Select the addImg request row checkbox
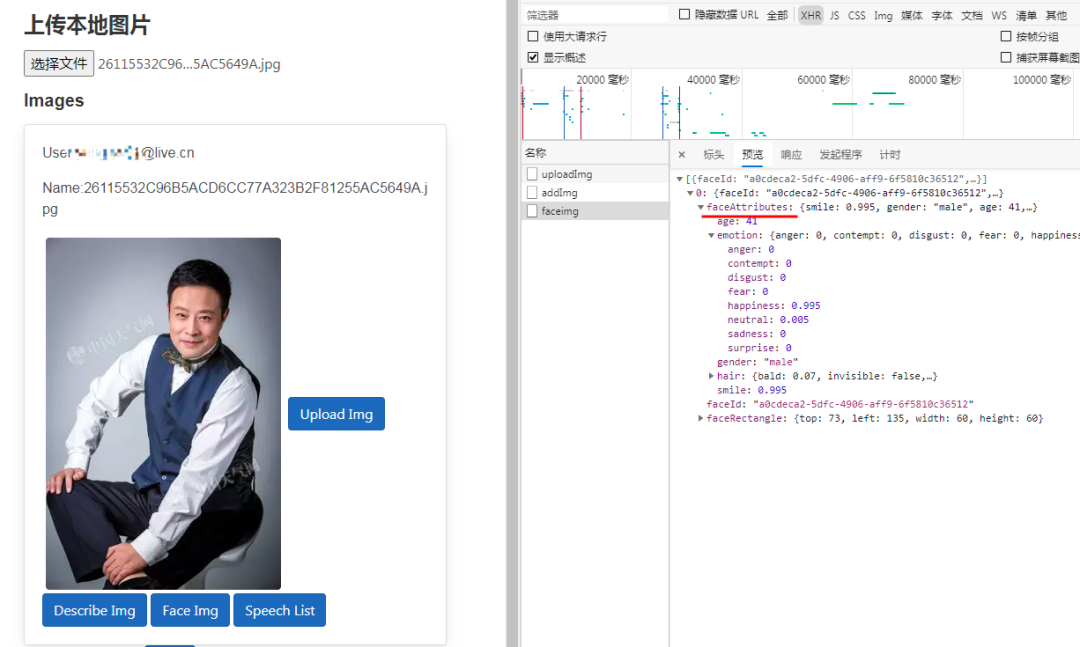Image resolution: width=1080 pixels, height=647 pixels. click(532, 193)
